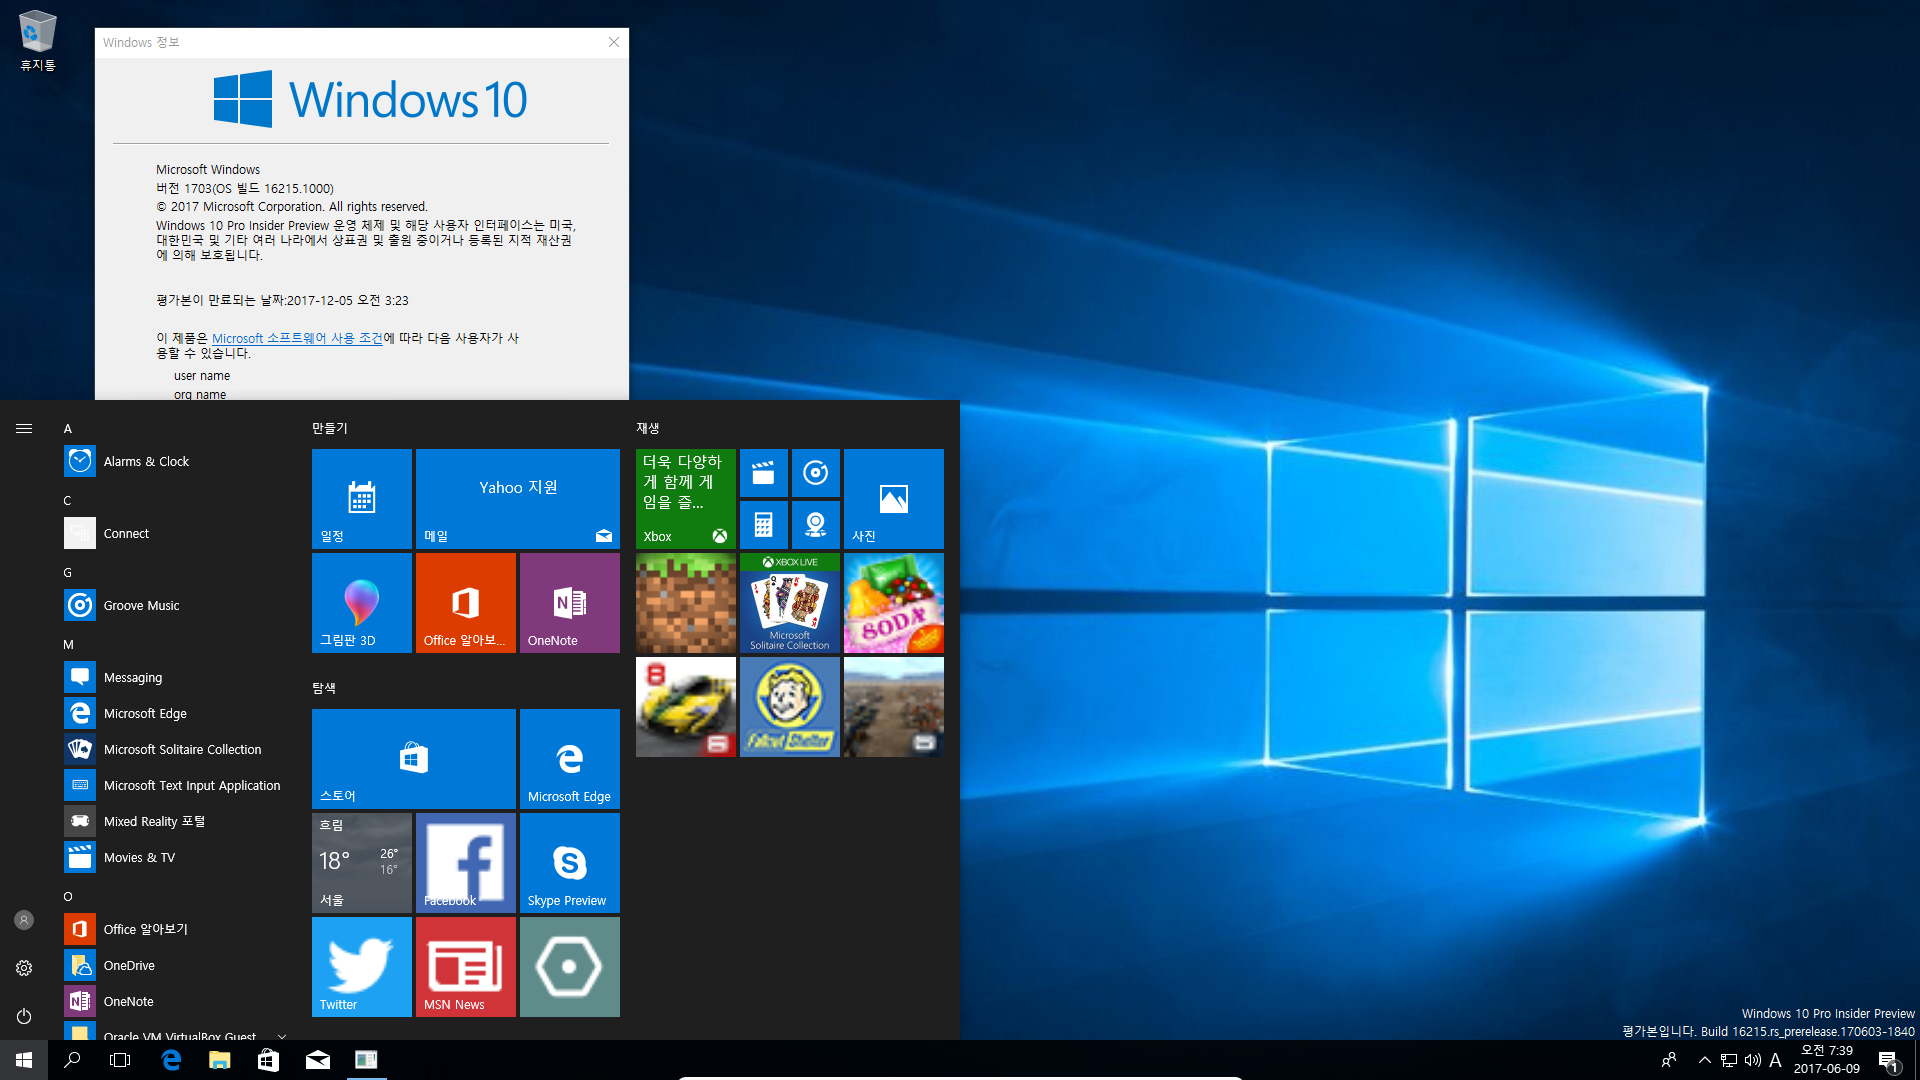This screenshot has width=1920, height=1080.
Task: Open Office 알아보기 list entry
Action: 172,929
